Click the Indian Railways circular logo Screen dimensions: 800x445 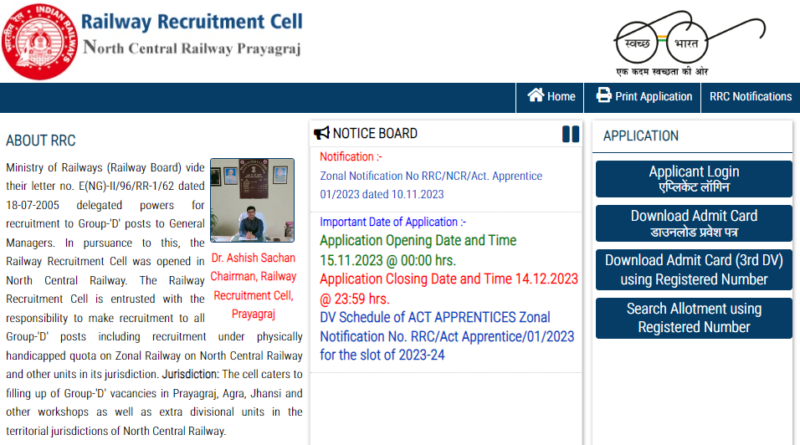pos(37,41)
